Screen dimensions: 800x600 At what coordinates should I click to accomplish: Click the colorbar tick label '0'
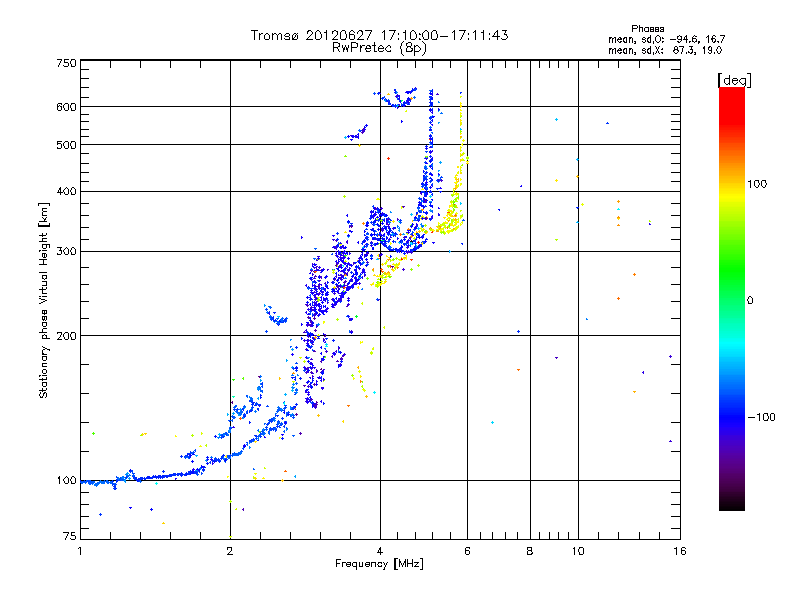(750, 300)
